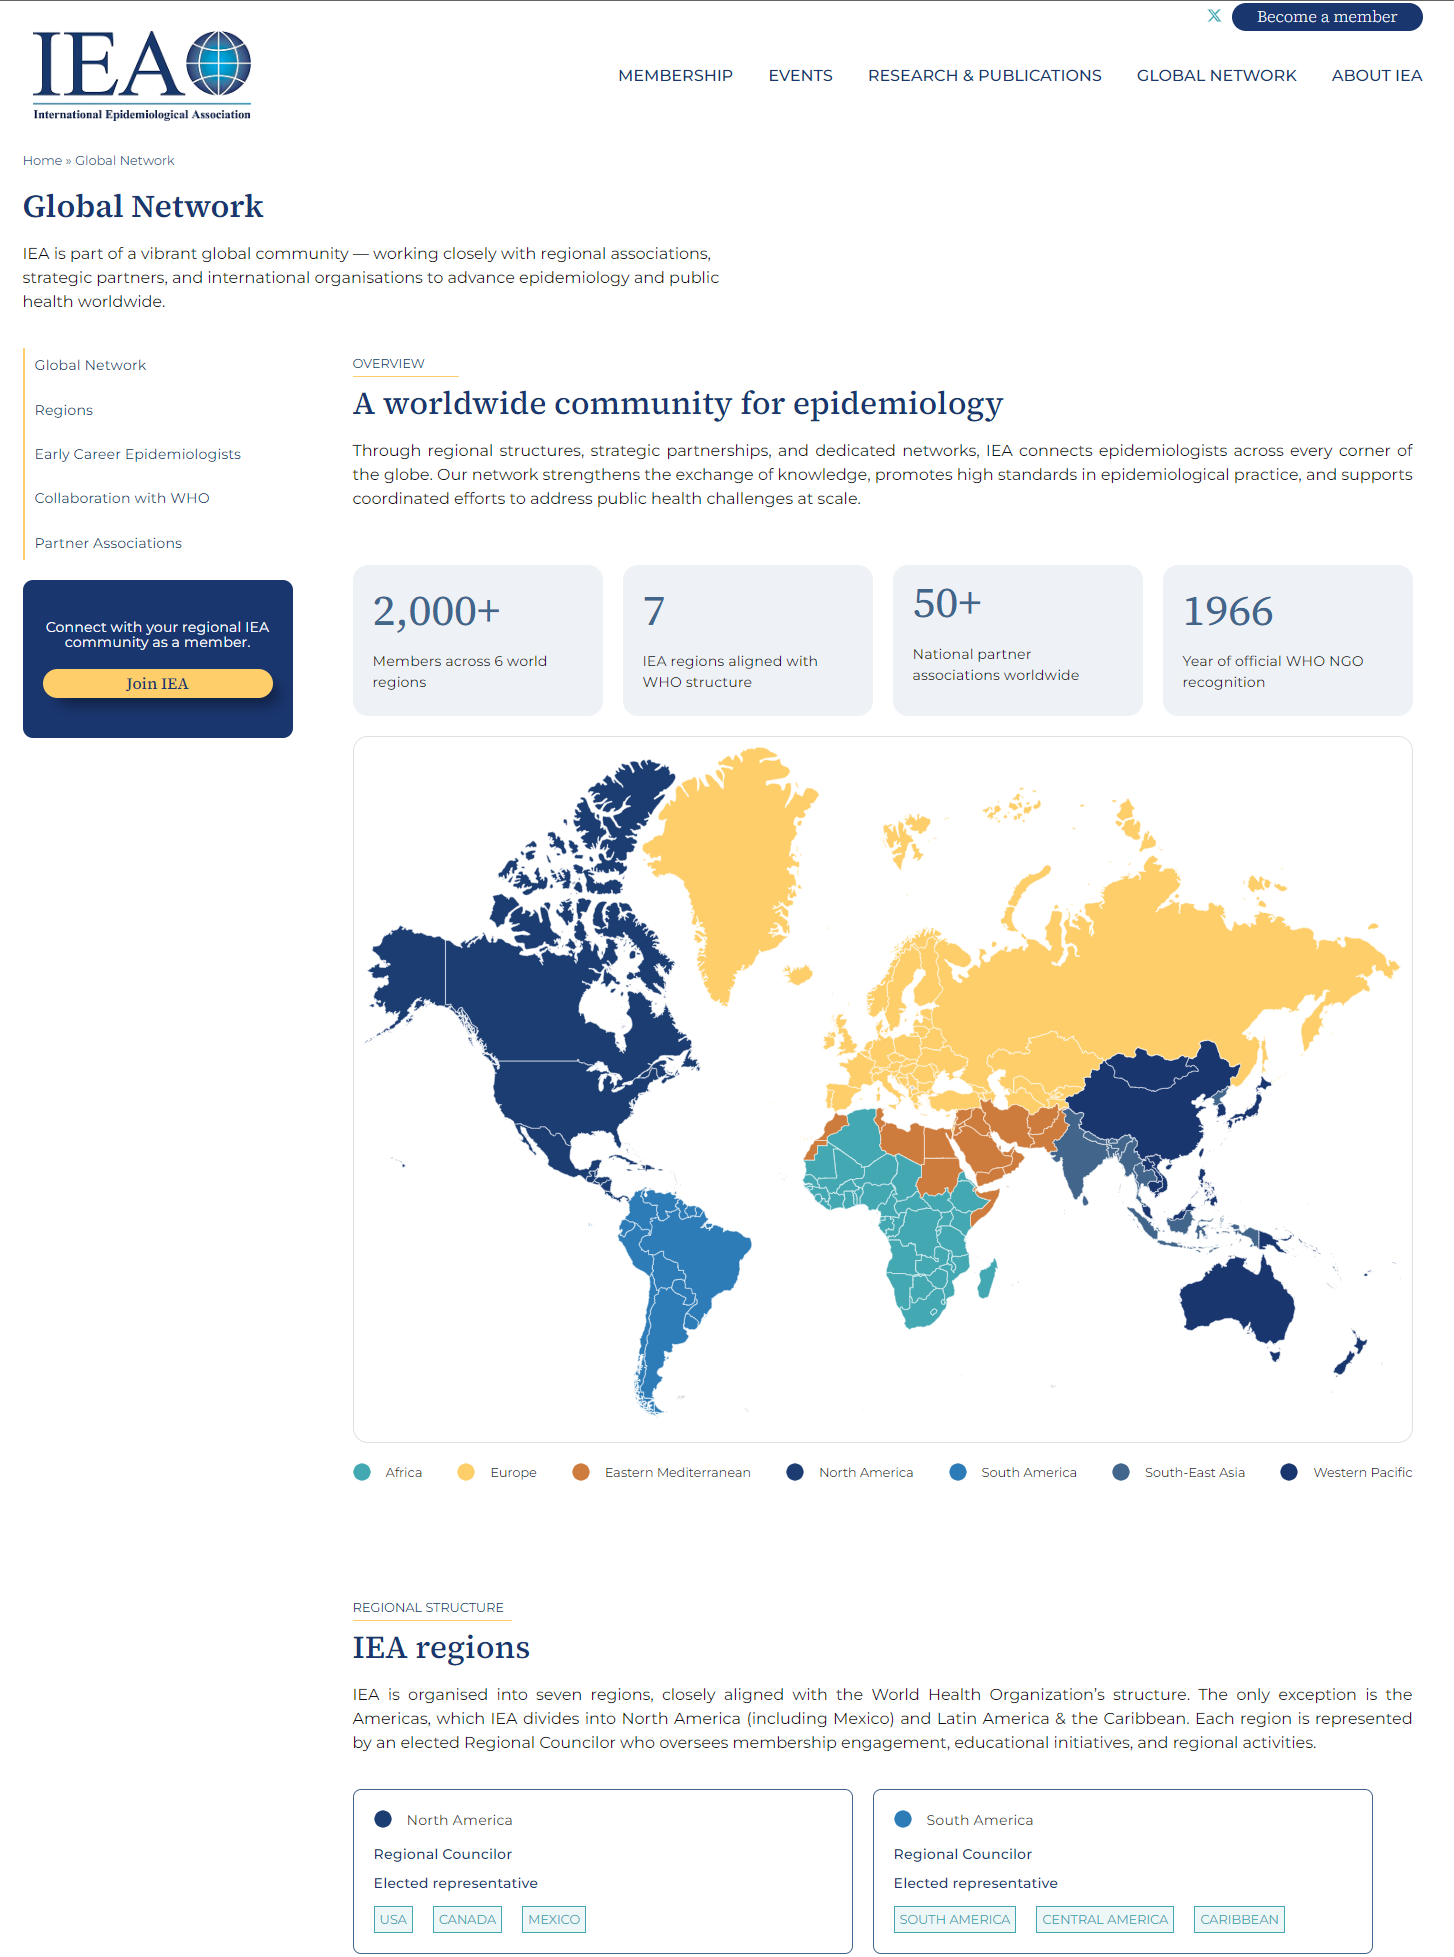The image size is (1454, 1957).
Task: Open the About IEA menu
Action: coord(1376,76)
